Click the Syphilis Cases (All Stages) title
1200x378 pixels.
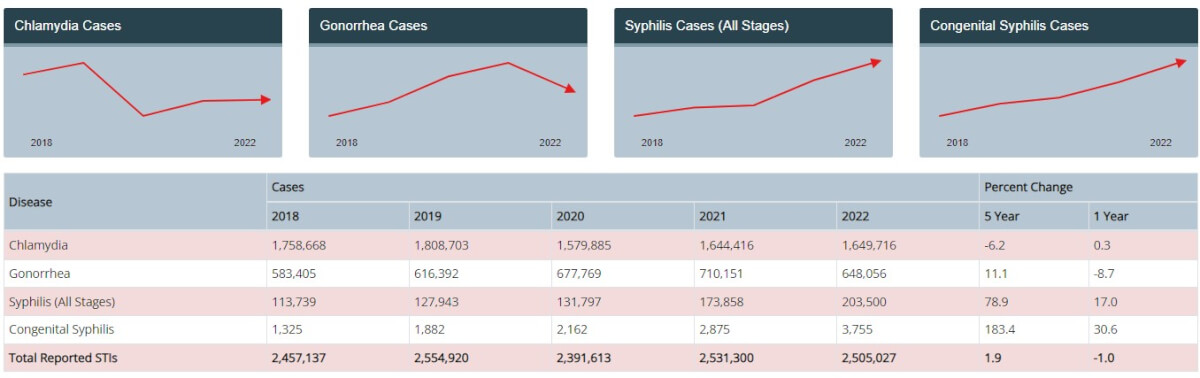click(x=707, y=26)
